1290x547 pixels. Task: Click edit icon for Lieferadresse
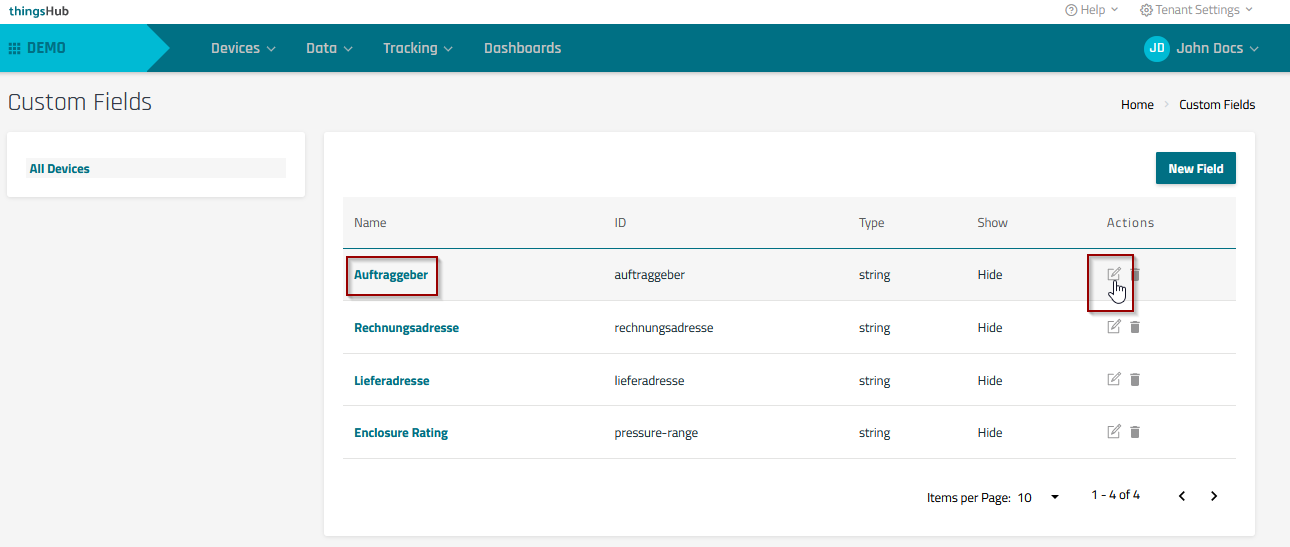(1114, 379)
